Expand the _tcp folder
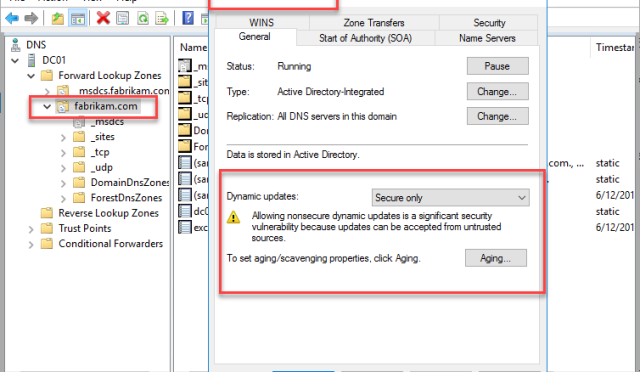Screen dimensions: 640x372 [x=63, y=153]
